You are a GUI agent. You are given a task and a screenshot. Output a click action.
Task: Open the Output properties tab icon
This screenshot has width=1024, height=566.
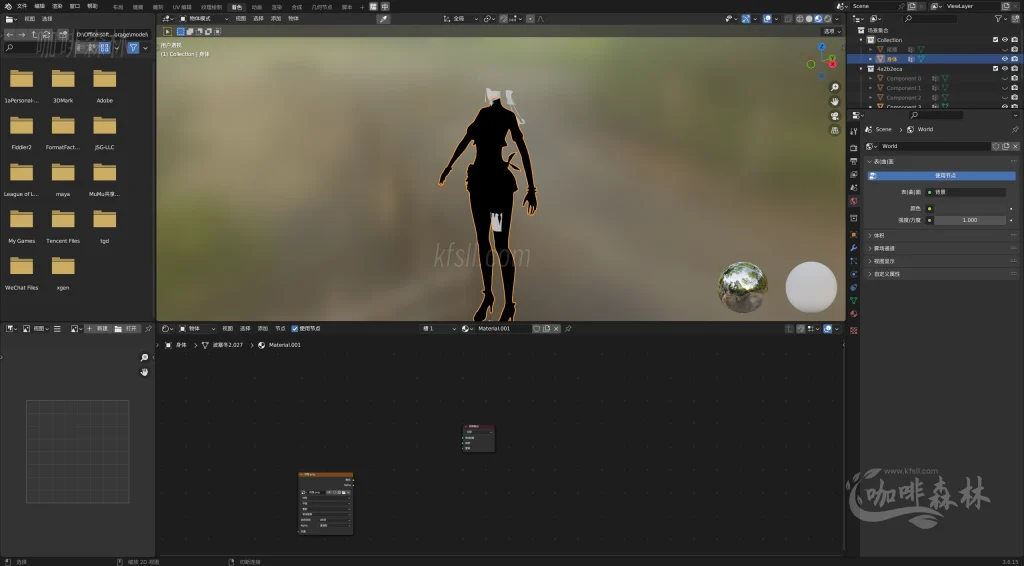[854, 161]
